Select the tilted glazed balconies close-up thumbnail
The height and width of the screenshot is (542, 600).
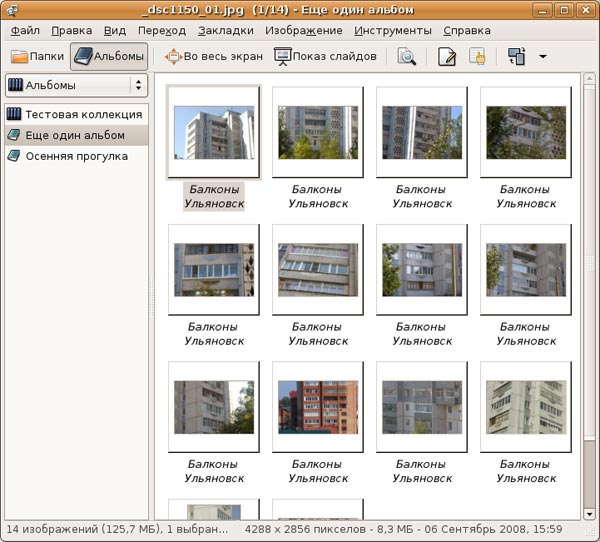(318, 269)
